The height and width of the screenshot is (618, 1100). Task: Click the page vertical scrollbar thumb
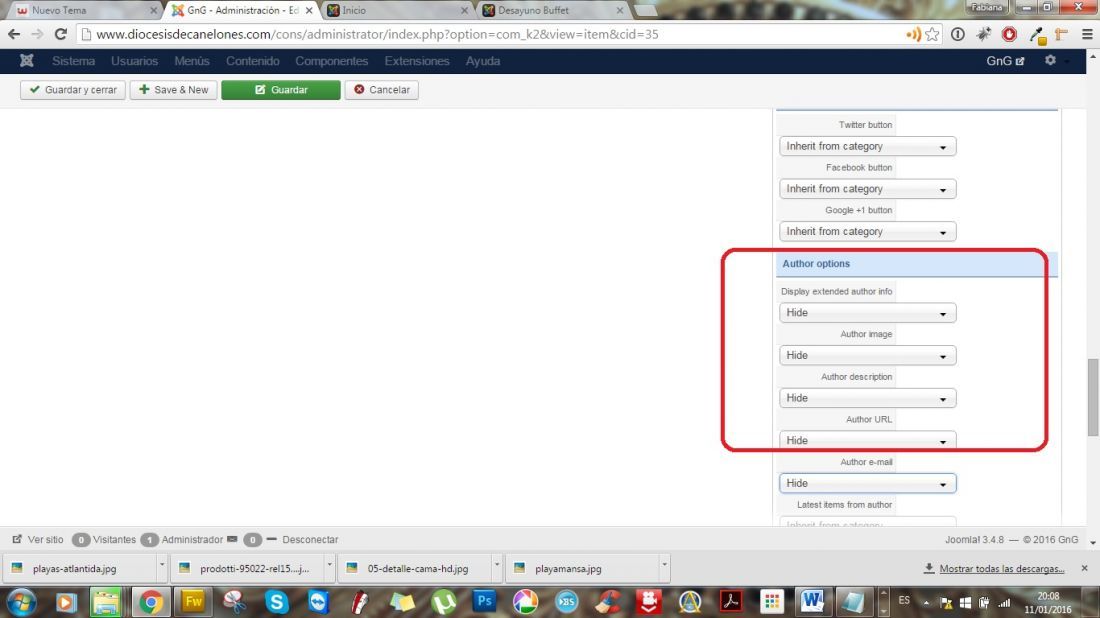pos(1093,397)
